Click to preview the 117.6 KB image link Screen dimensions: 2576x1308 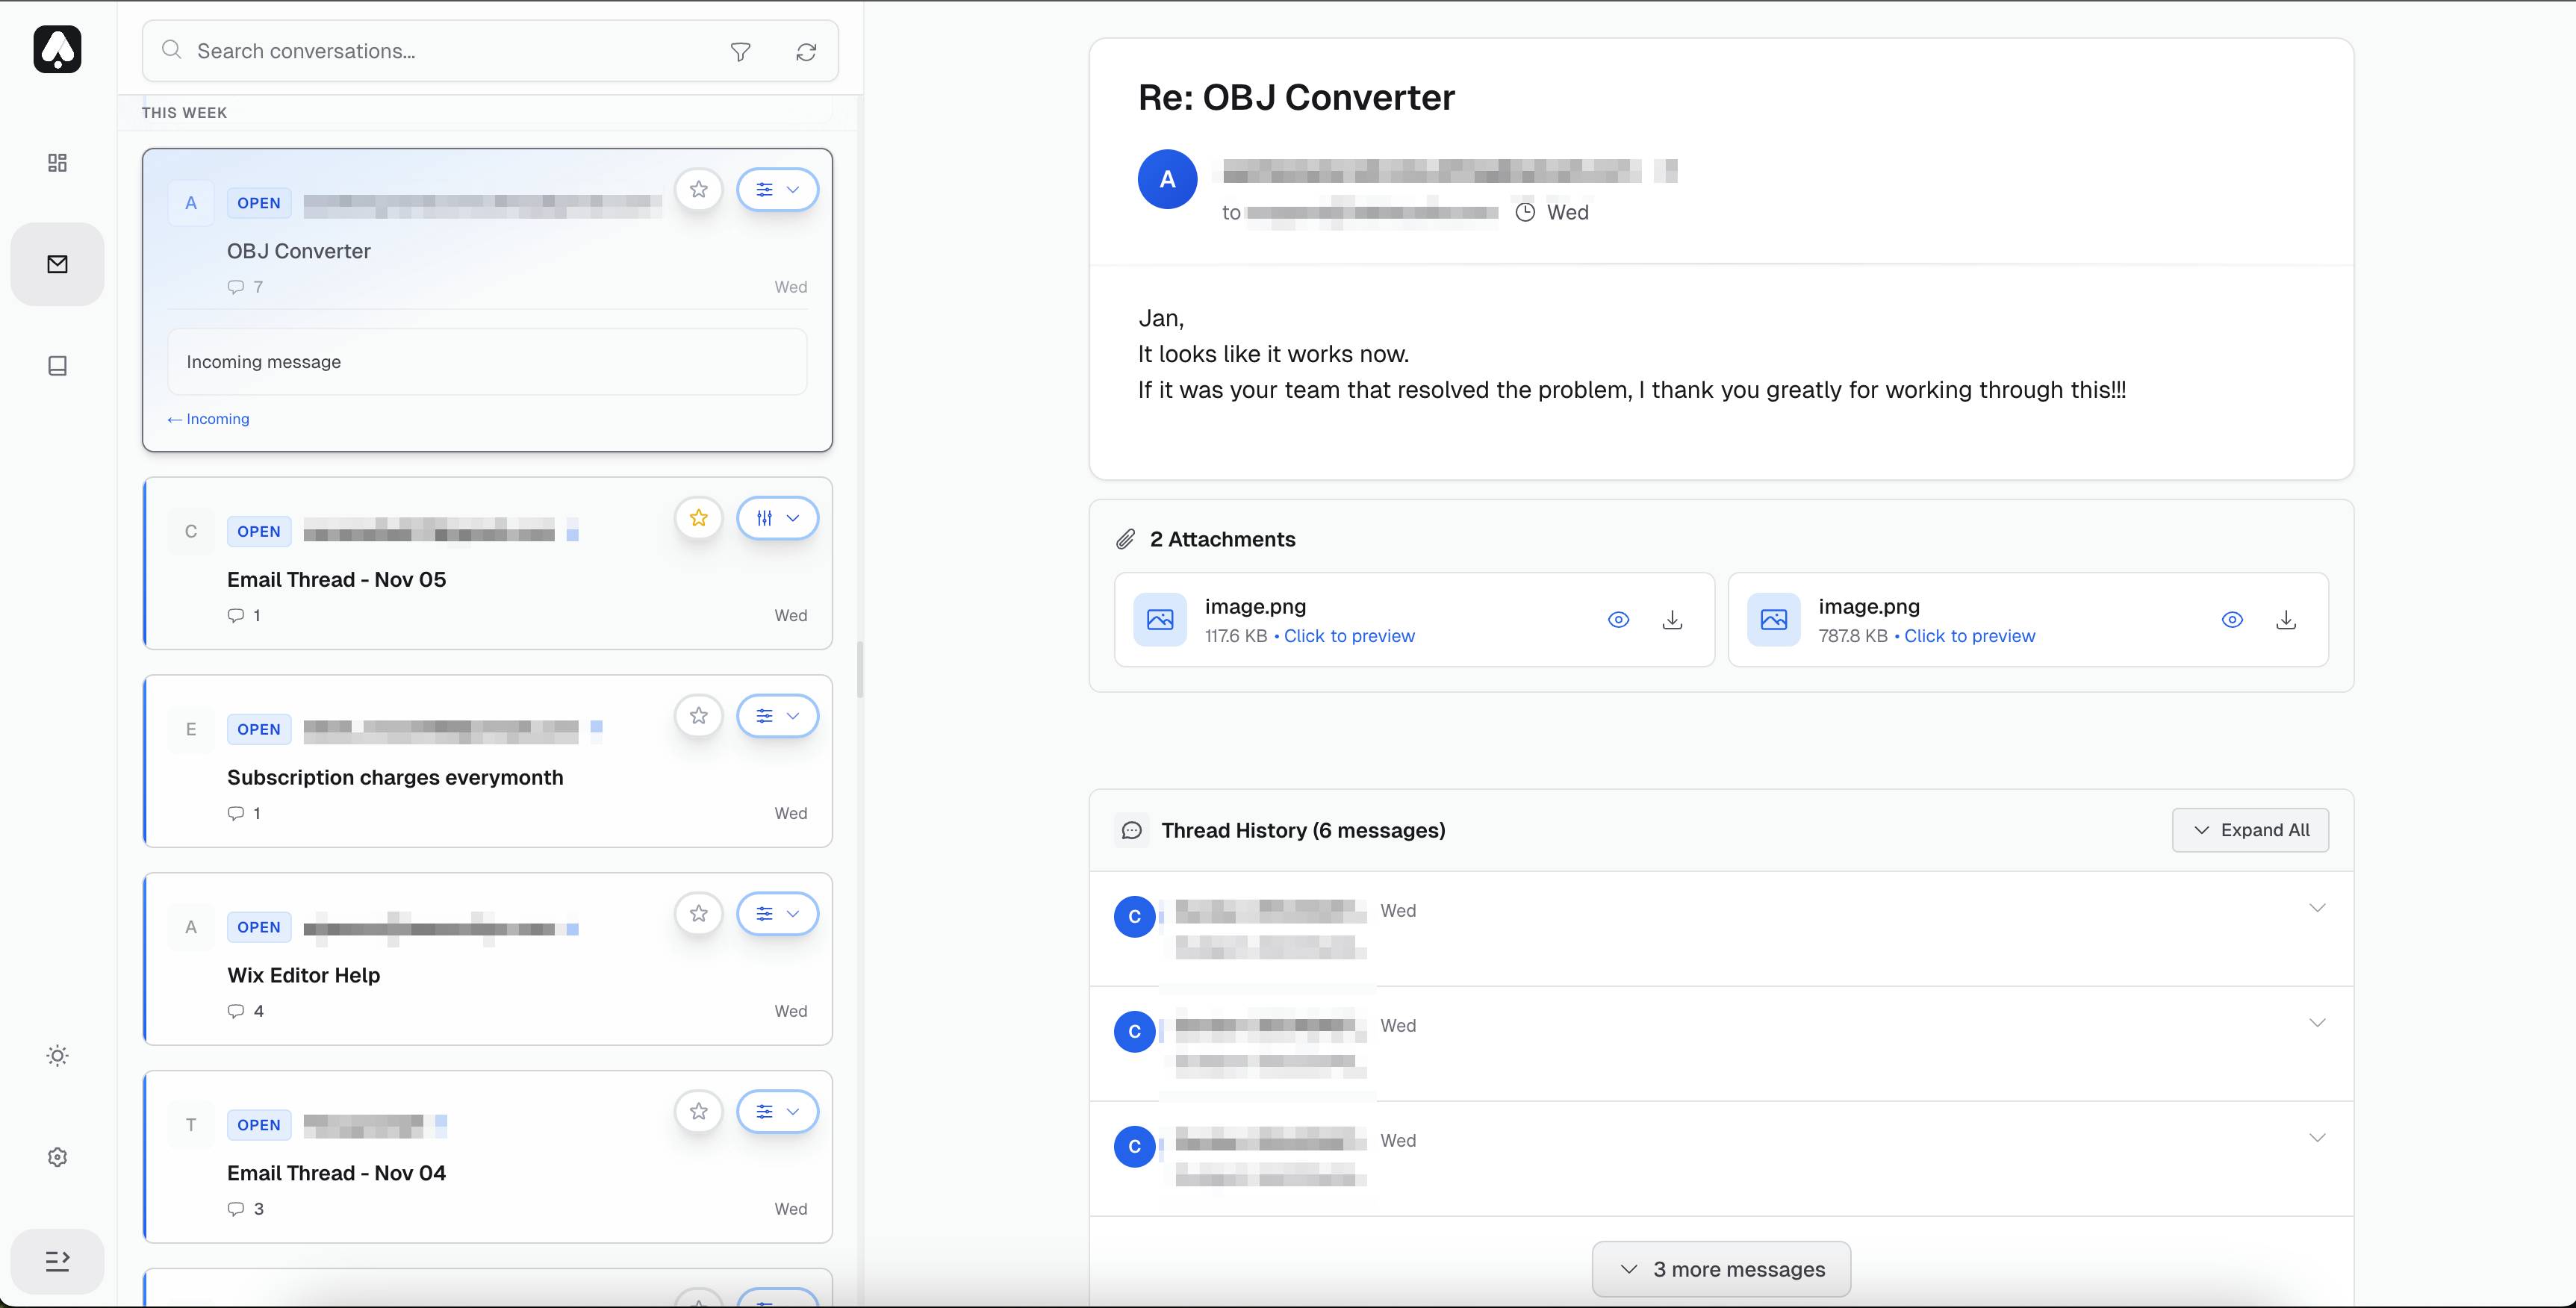click(x=1349, y=636)
